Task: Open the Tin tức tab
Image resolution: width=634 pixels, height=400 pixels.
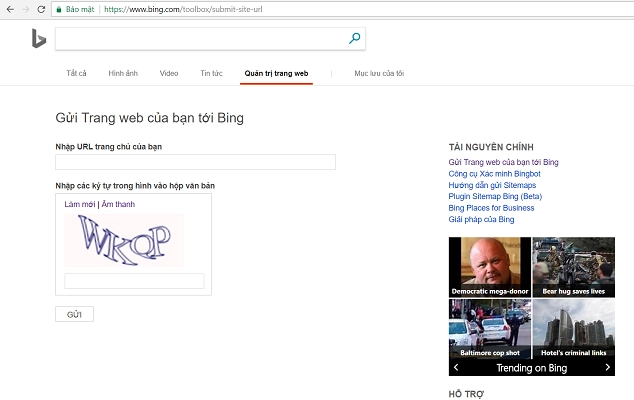Action: point(211,73)
